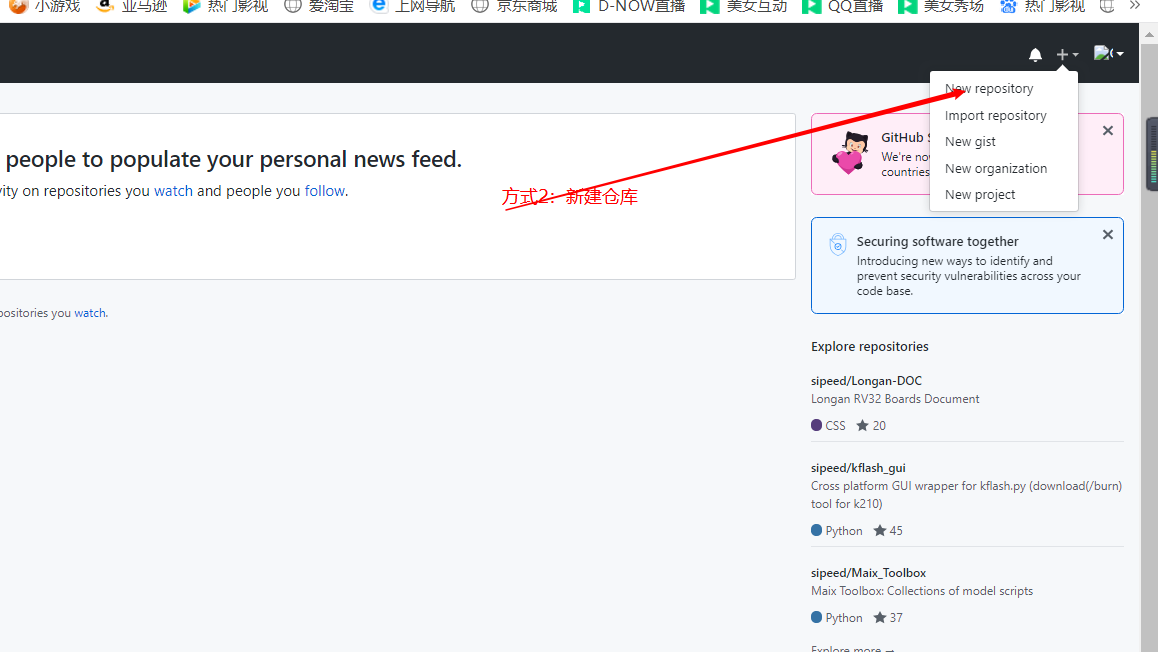1158x652 pixels.
Task: Open the sipeed/kflash_gui repository link
Action: tap(858, 467)
